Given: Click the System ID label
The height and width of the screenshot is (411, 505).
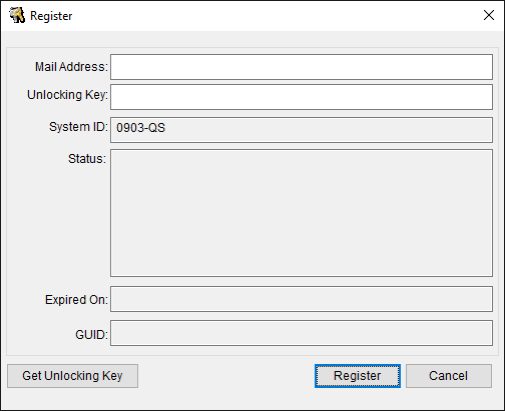Looking at the screenshot, I should coord(78,127).
